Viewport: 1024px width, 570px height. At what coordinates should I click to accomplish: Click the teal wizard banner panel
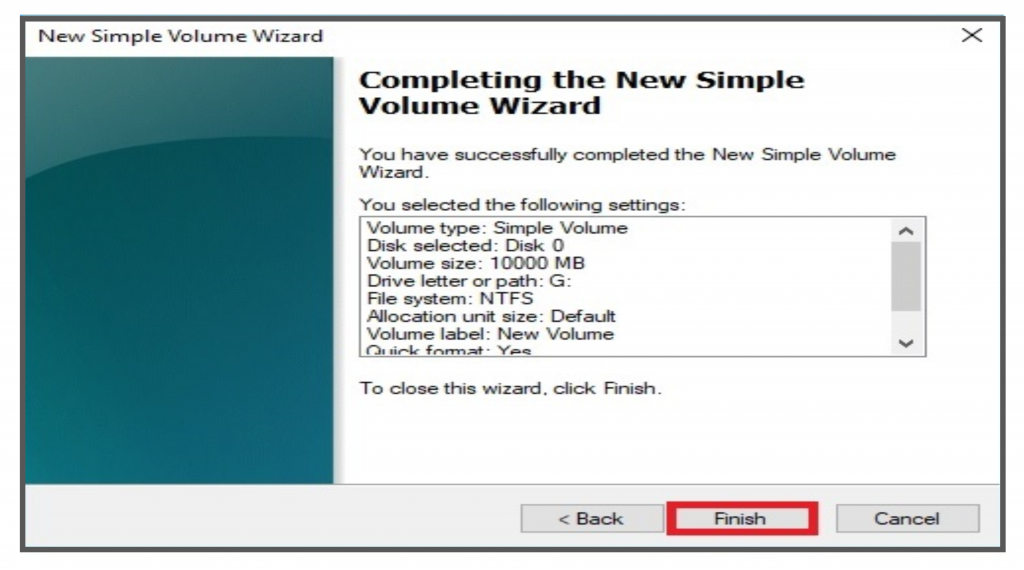(x=180, y=270)
